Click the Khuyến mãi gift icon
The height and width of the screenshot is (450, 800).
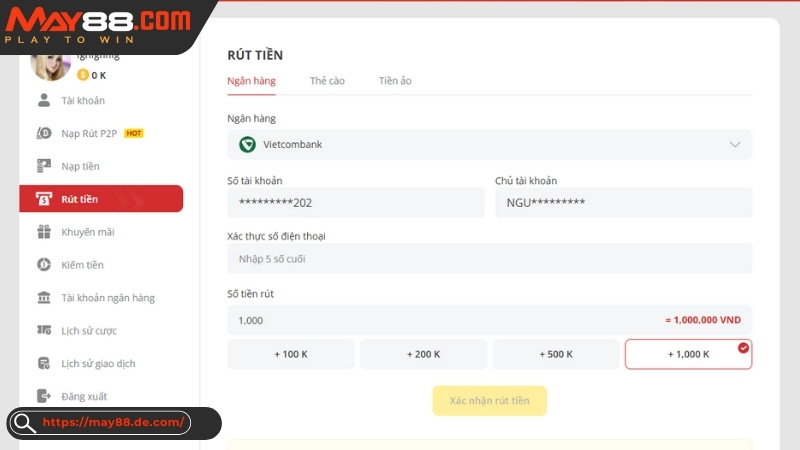[x=44, y=232]
